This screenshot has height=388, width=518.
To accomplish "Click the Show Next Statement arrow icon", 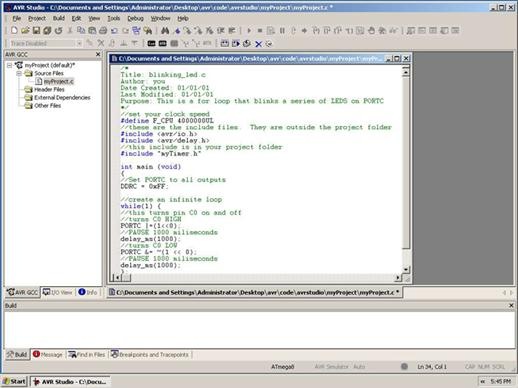I will (304, 30).
